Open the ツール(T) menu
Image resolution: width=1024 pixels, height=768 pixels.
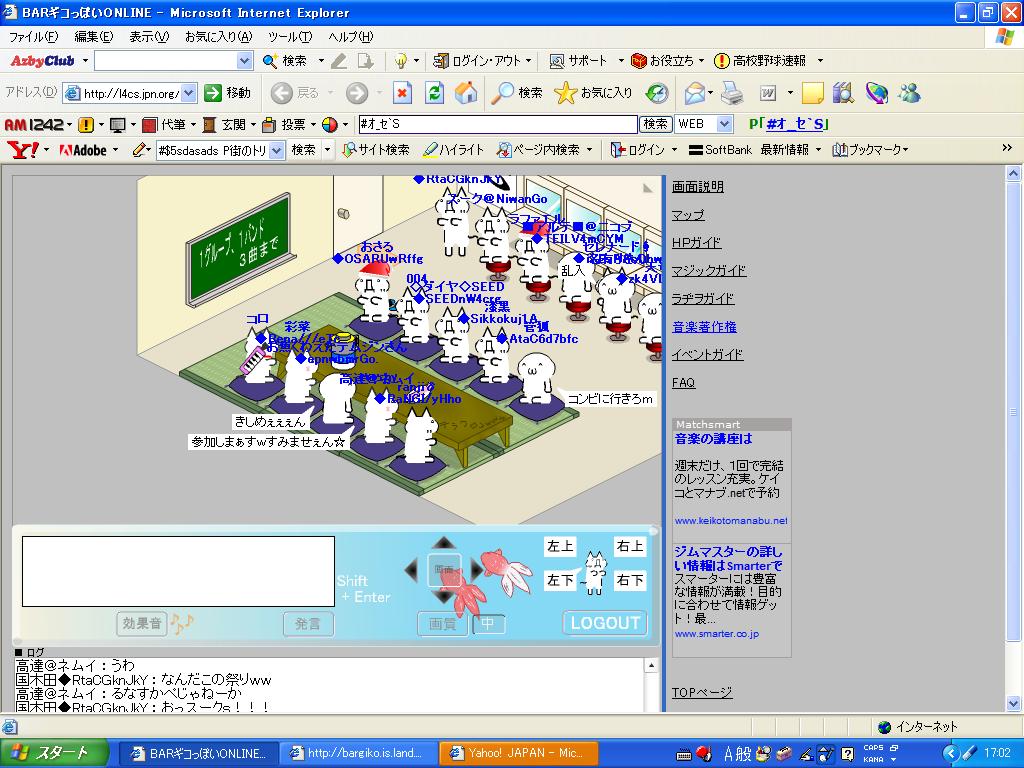click(290, 37)
